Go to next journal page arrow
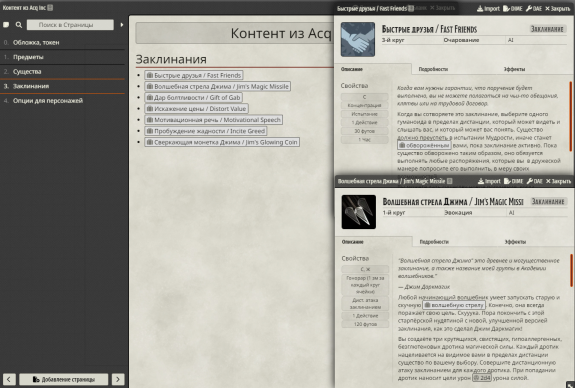 [x=118, y=379]
